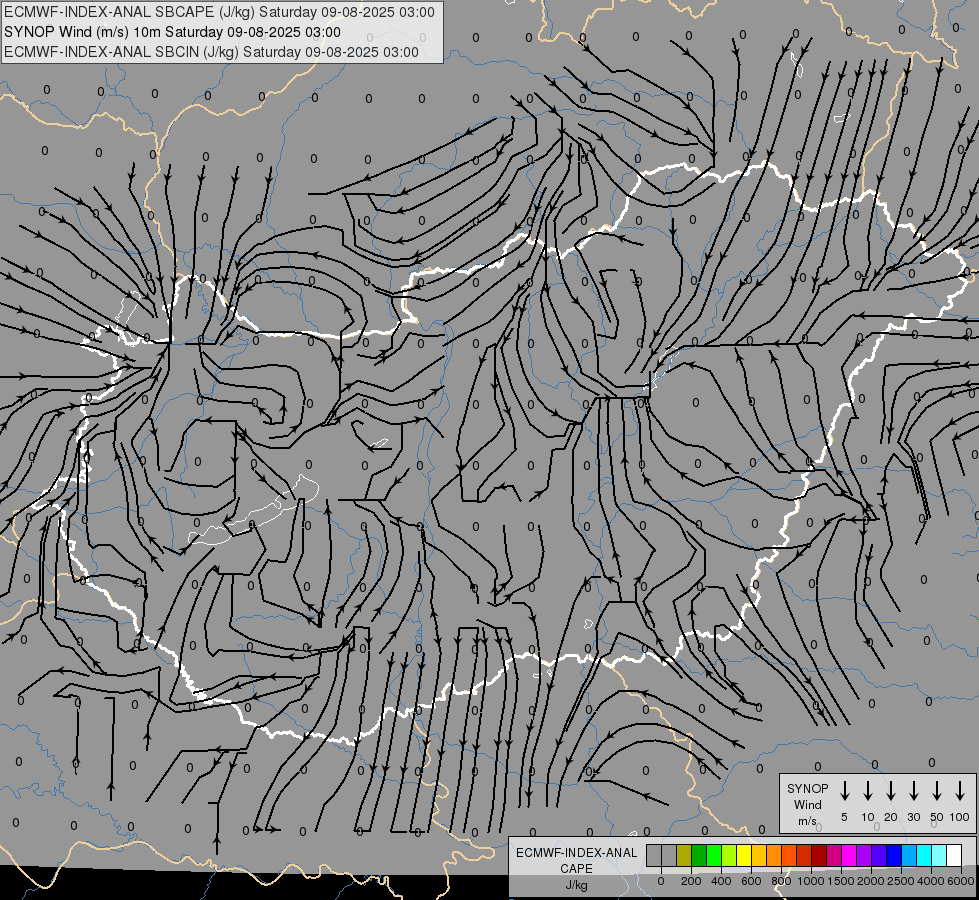Click the SYNOP label in wind legend
The height and width of the screenshot is (900, 979).
(807, 788)
